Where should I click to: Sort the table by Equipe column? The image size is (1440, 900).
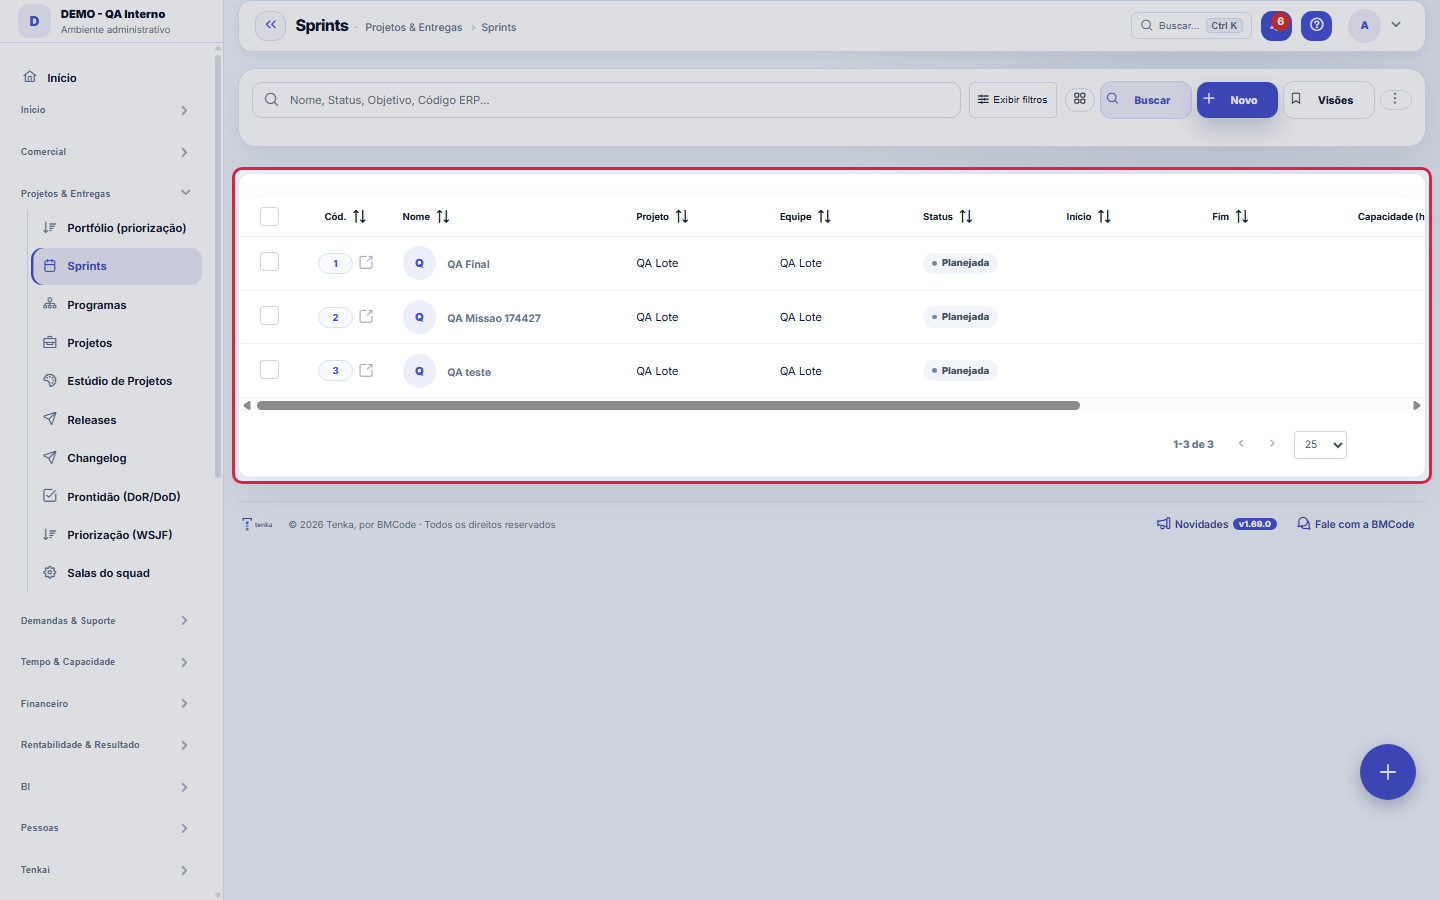tap(824, 216)
